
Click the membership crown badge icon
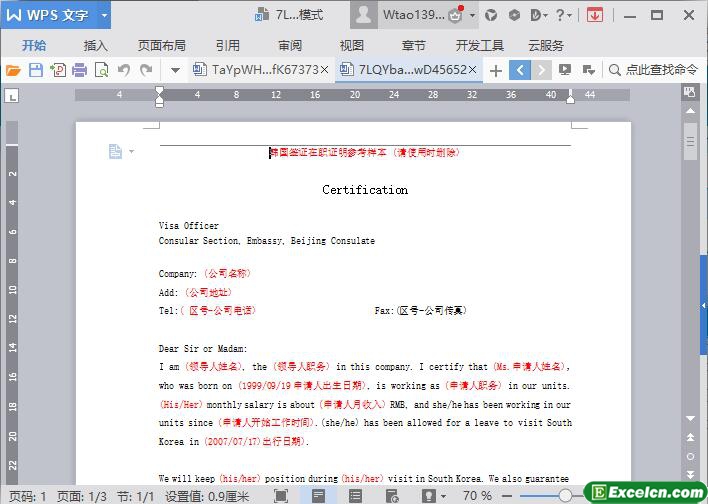coord(456,15)
